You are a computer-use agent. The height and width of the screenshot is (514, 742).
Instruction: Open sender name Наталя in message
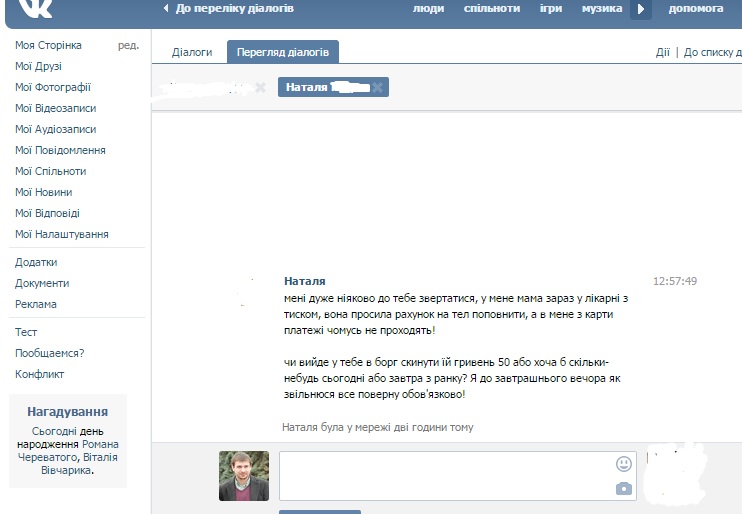pos(305,281)
